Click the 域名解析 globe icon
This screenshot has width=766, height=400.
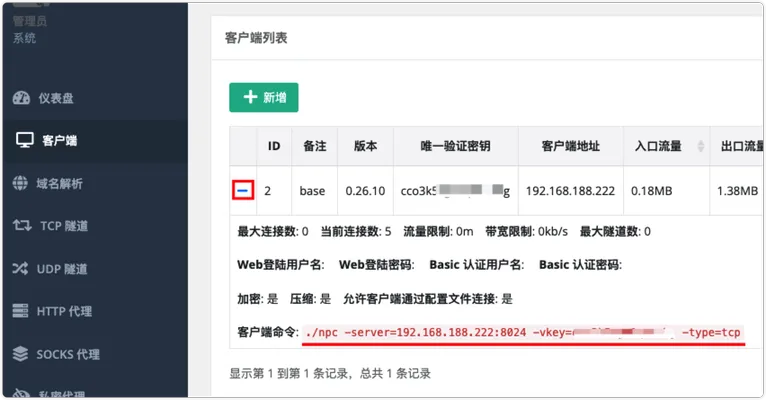[20, 183]
